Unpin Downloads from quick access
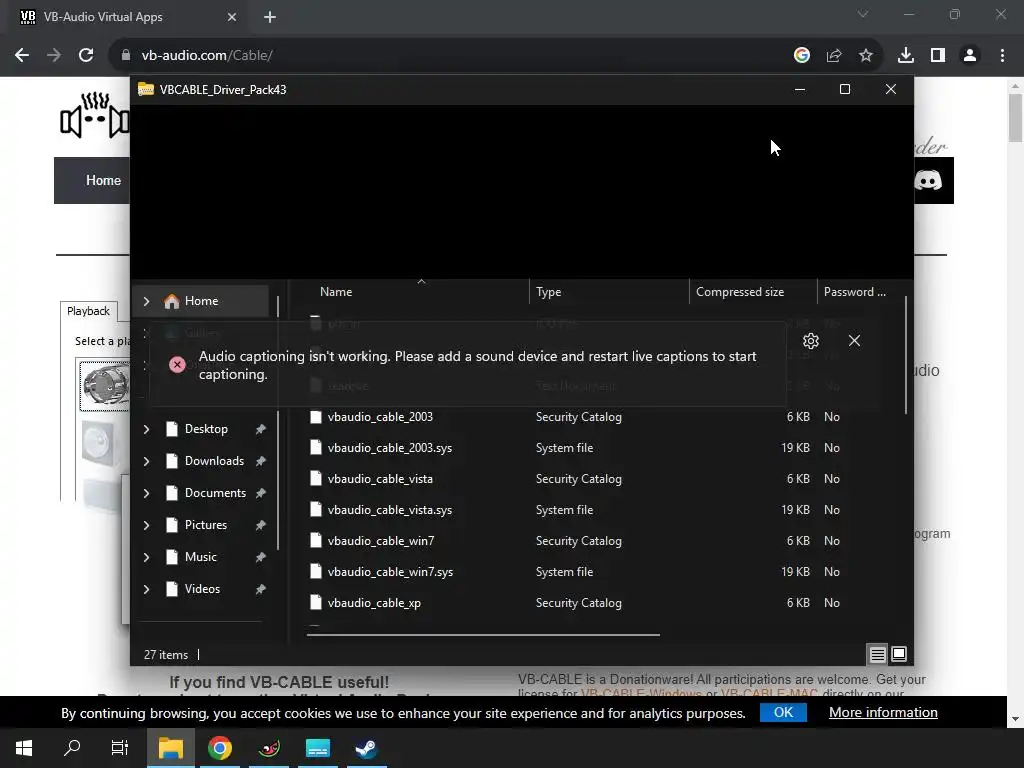 (x=261, y=461)
